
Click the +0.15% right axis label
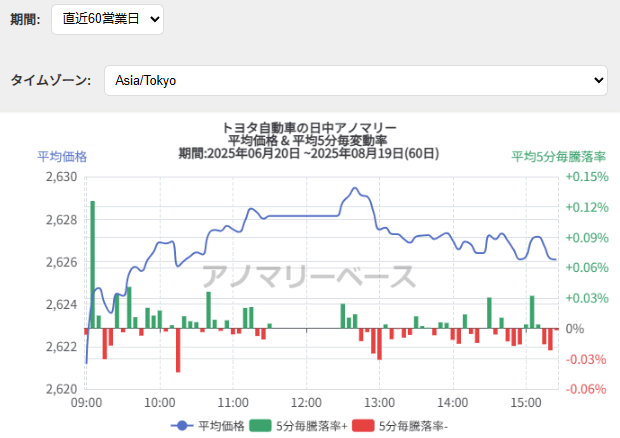(587, 177)
